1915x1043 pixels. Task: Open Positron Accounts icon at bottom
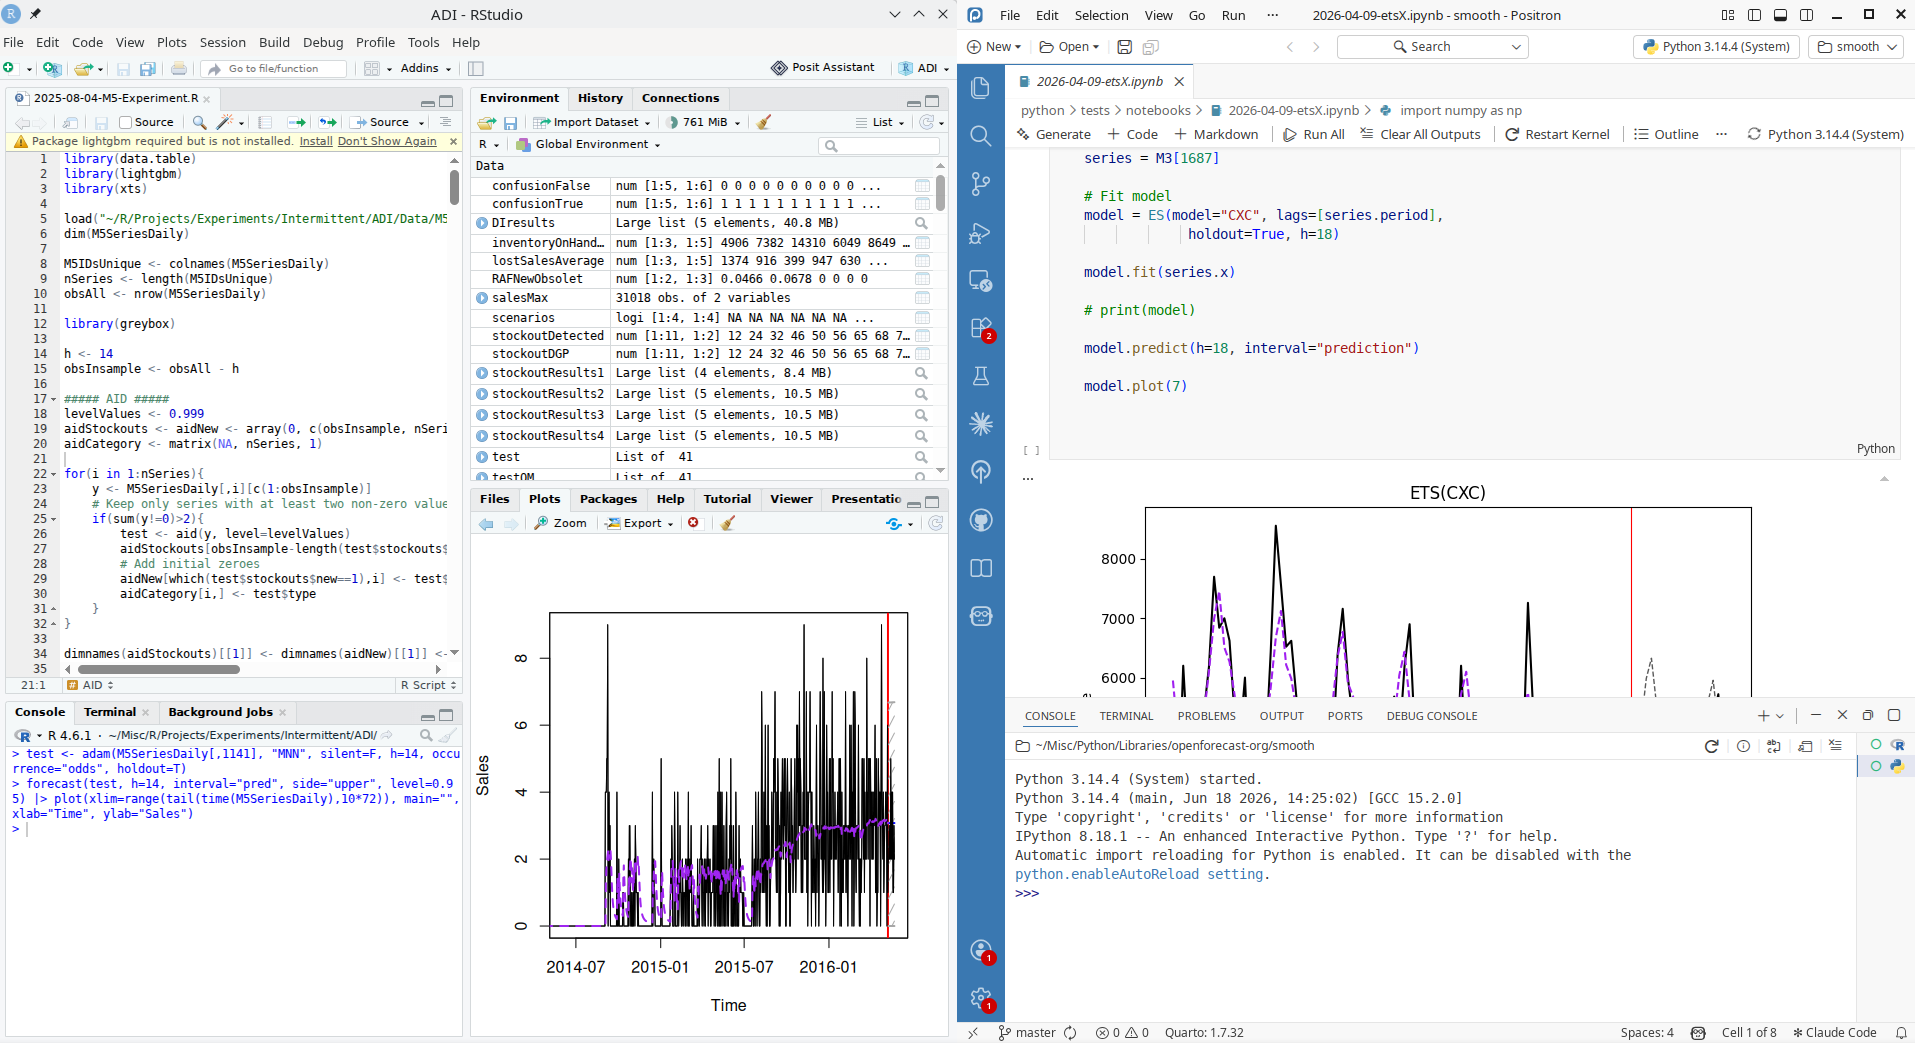(x=981, y=951)
